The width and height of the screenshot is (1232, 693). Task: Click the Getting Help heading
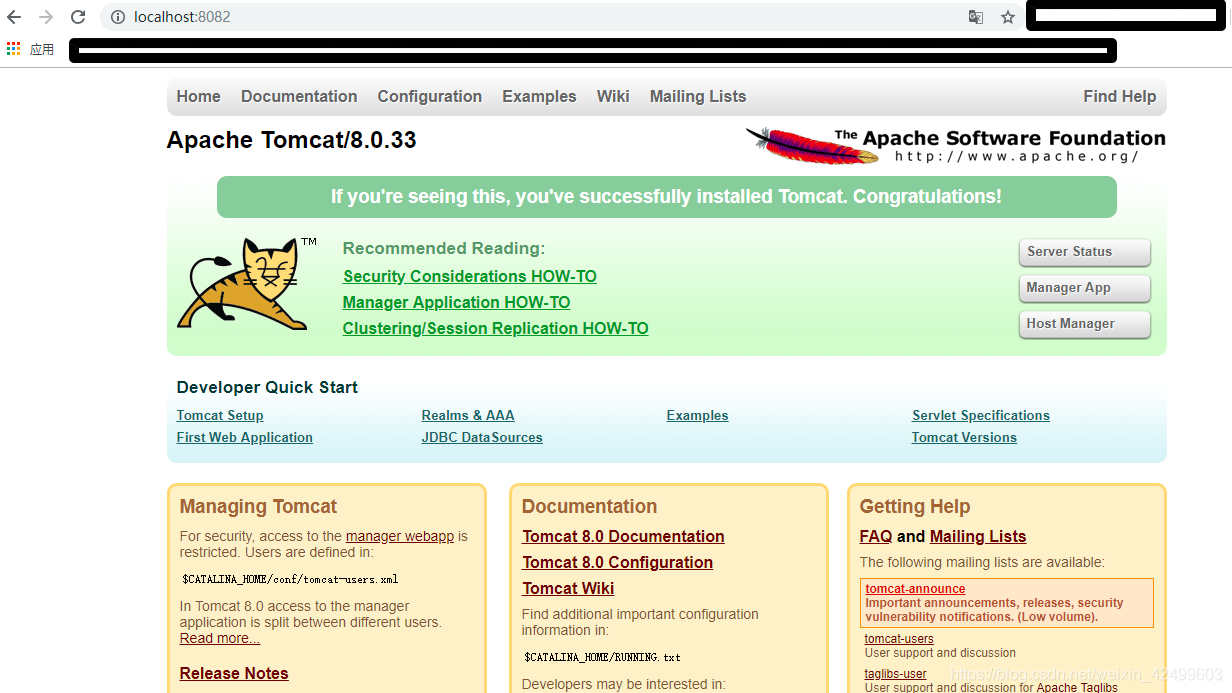[915, 506]
